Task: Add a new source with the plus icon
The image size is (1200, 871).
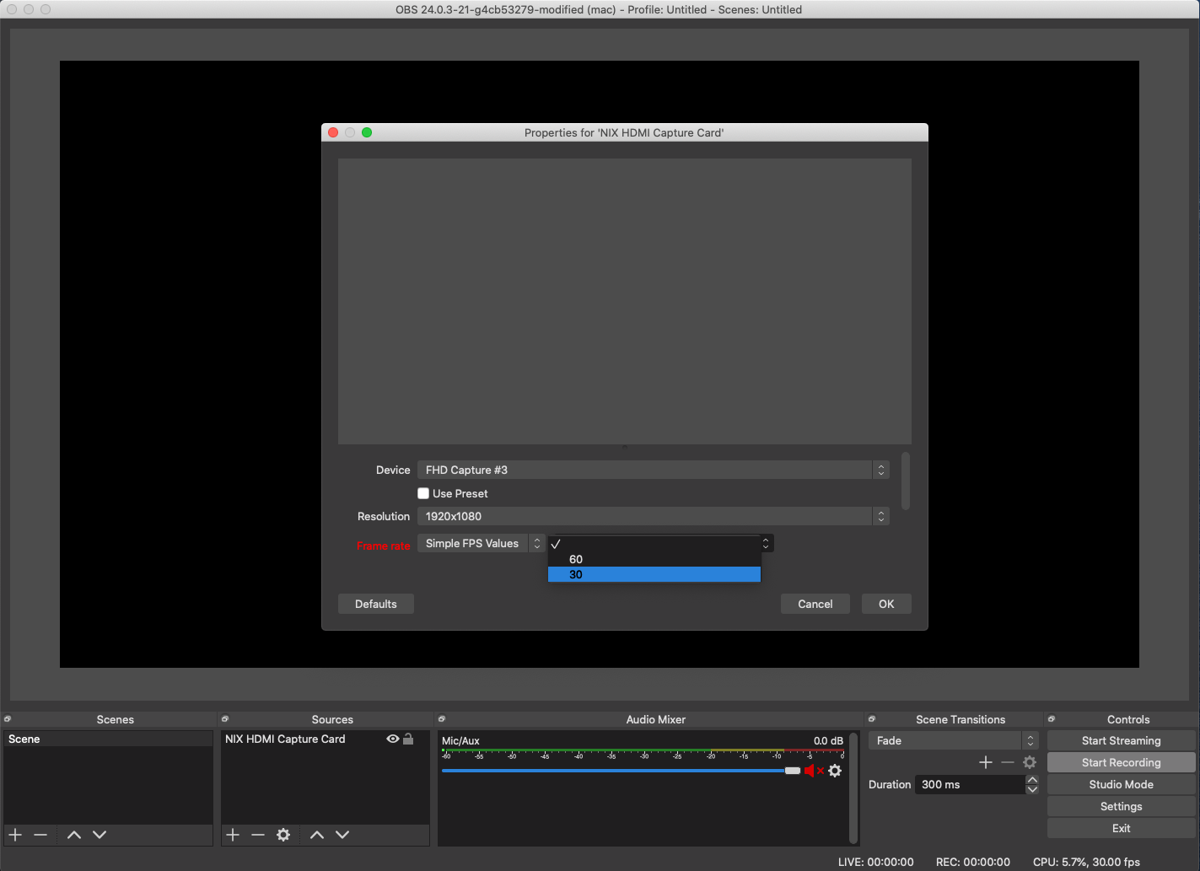Action: click(232, 834)
